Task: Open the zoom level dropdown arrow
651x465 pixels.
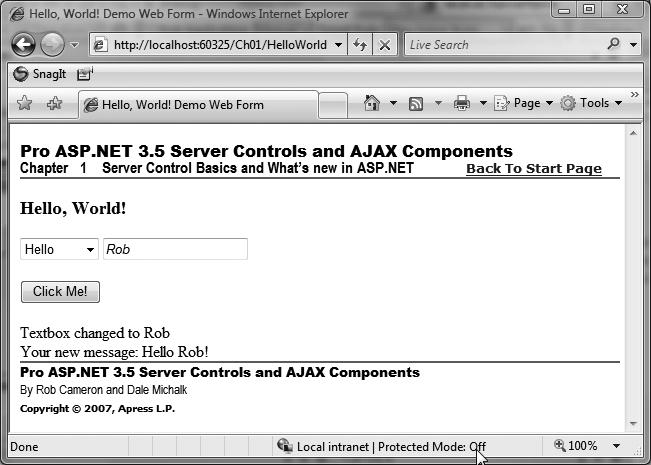Action: coord(617,446)
